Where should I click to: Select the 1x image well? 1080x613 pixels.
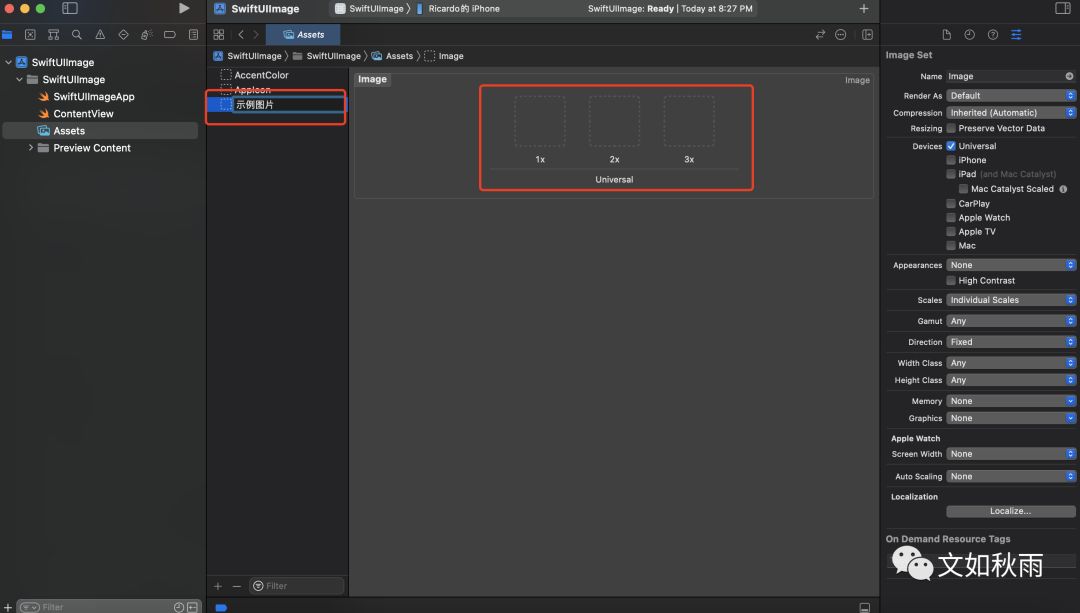tap(540, 122)
